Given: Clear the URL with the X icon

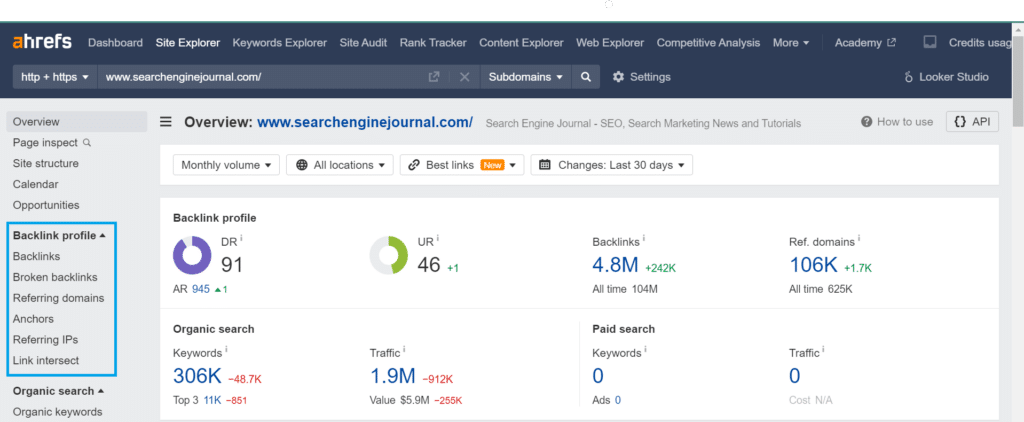Looking at the screenshot, I should pyautogui.click(x=464, y=76).
